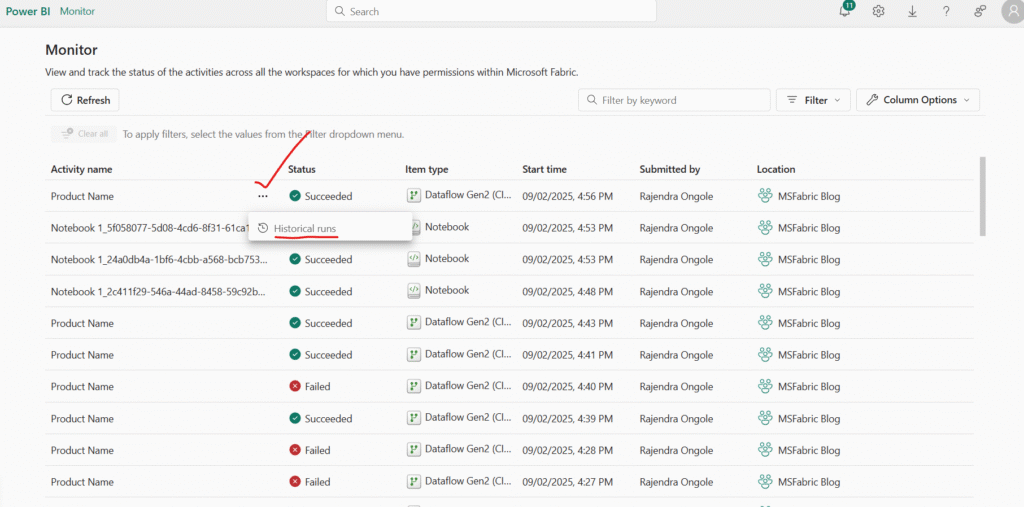
Task: Click MSFabric Blog location in 4:39 PM row
Action: pos(808,418)
